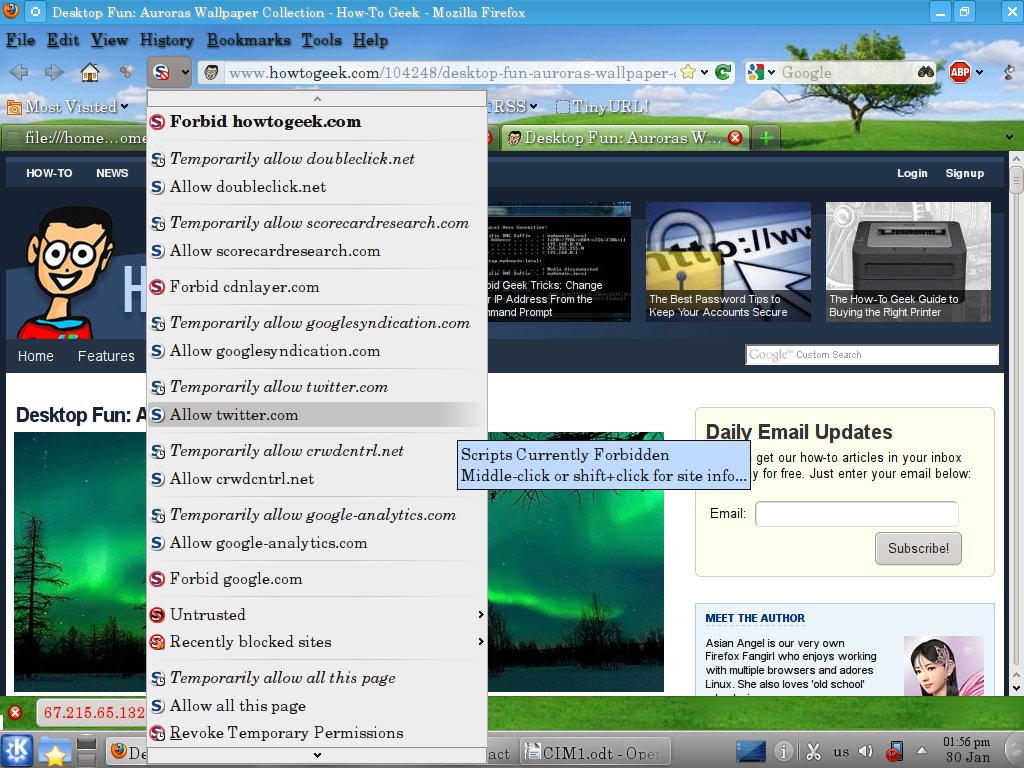Select Allow doubleclick.net
The width and height of the screenshot is (1024, 768).
pyautogui.click(x=317, y=187)
